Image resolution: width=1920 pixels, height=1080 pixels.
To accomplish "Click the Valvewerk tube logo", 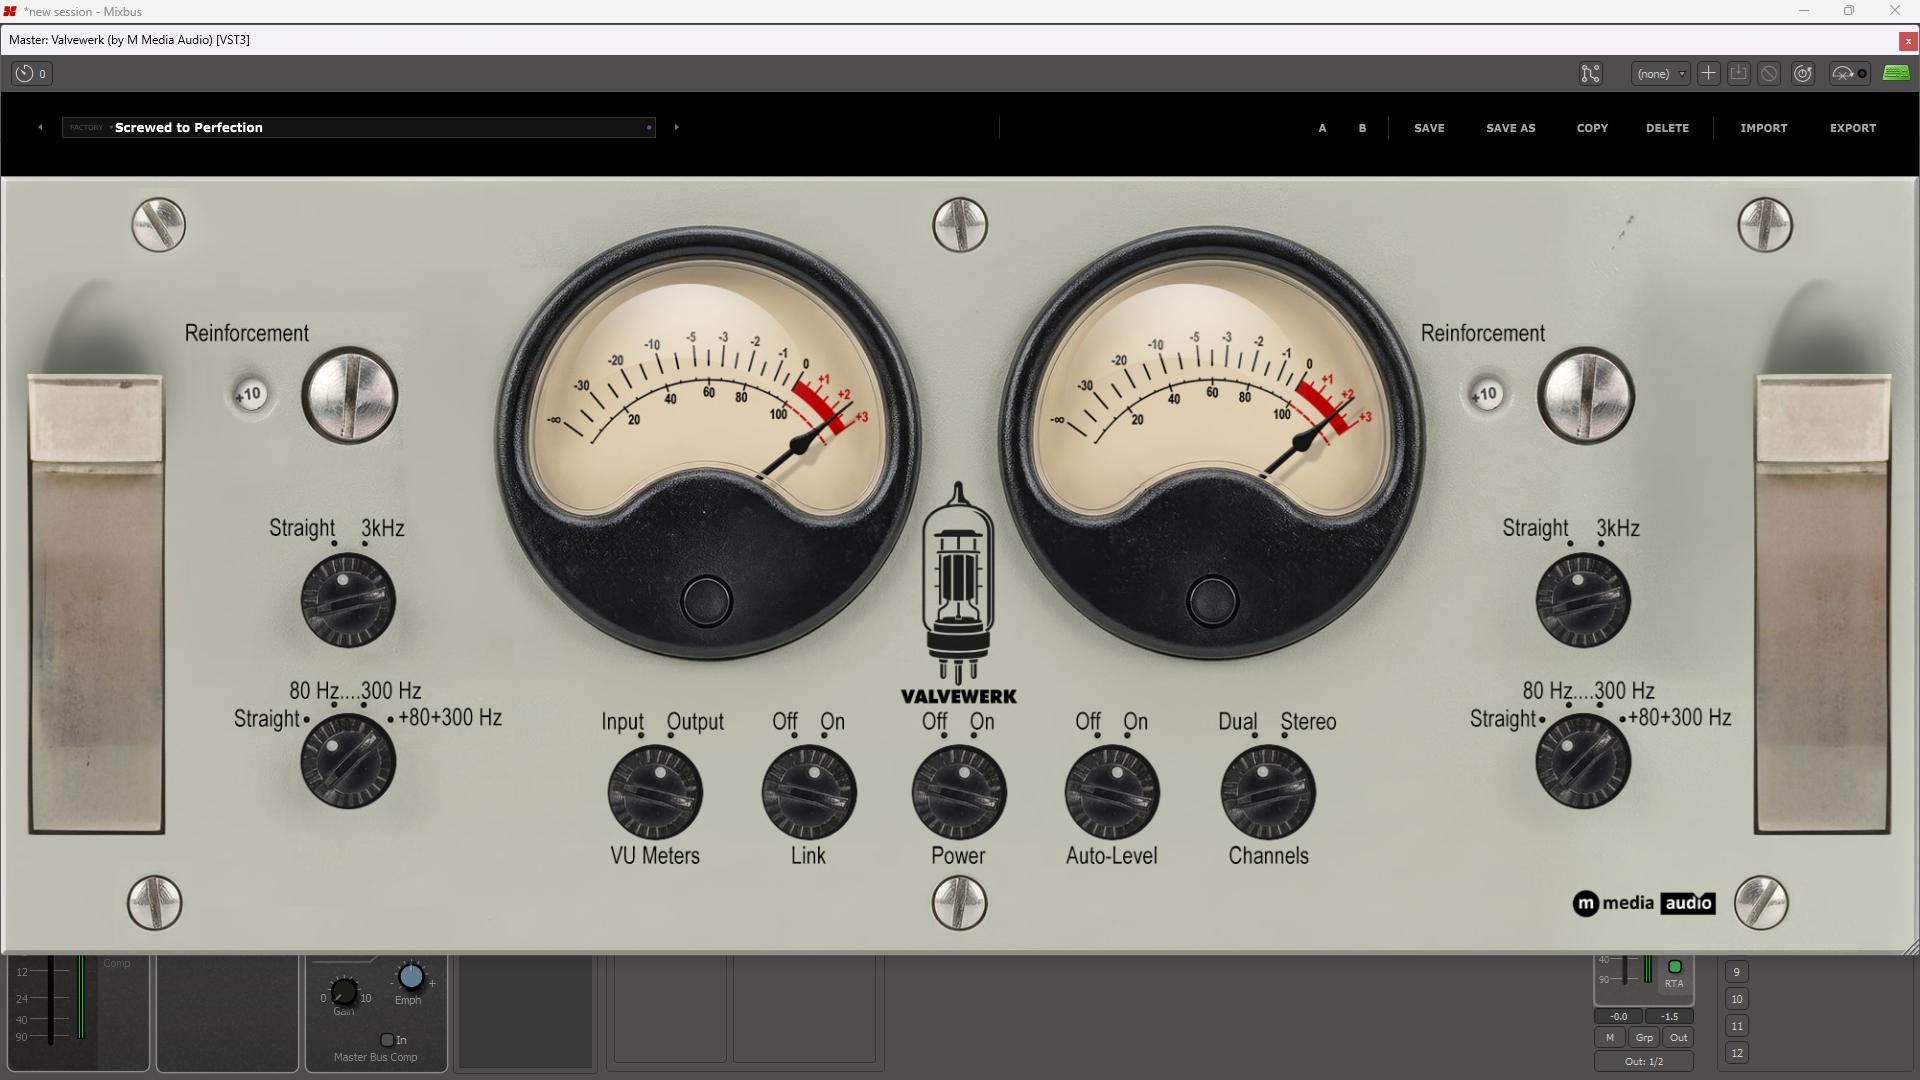I will click(958, 593).
